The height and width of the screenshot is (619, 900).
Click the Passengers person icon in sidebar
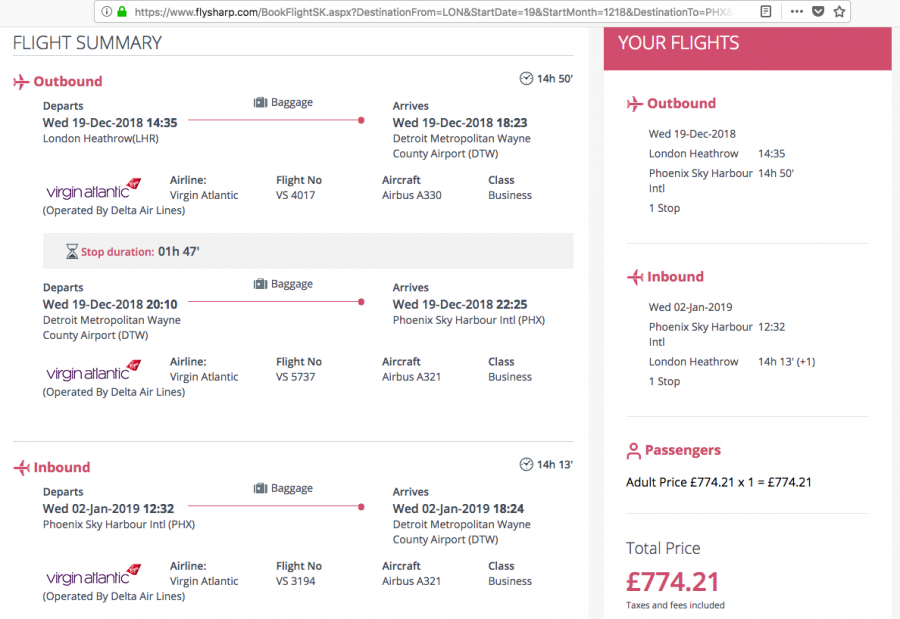[633, 451]
